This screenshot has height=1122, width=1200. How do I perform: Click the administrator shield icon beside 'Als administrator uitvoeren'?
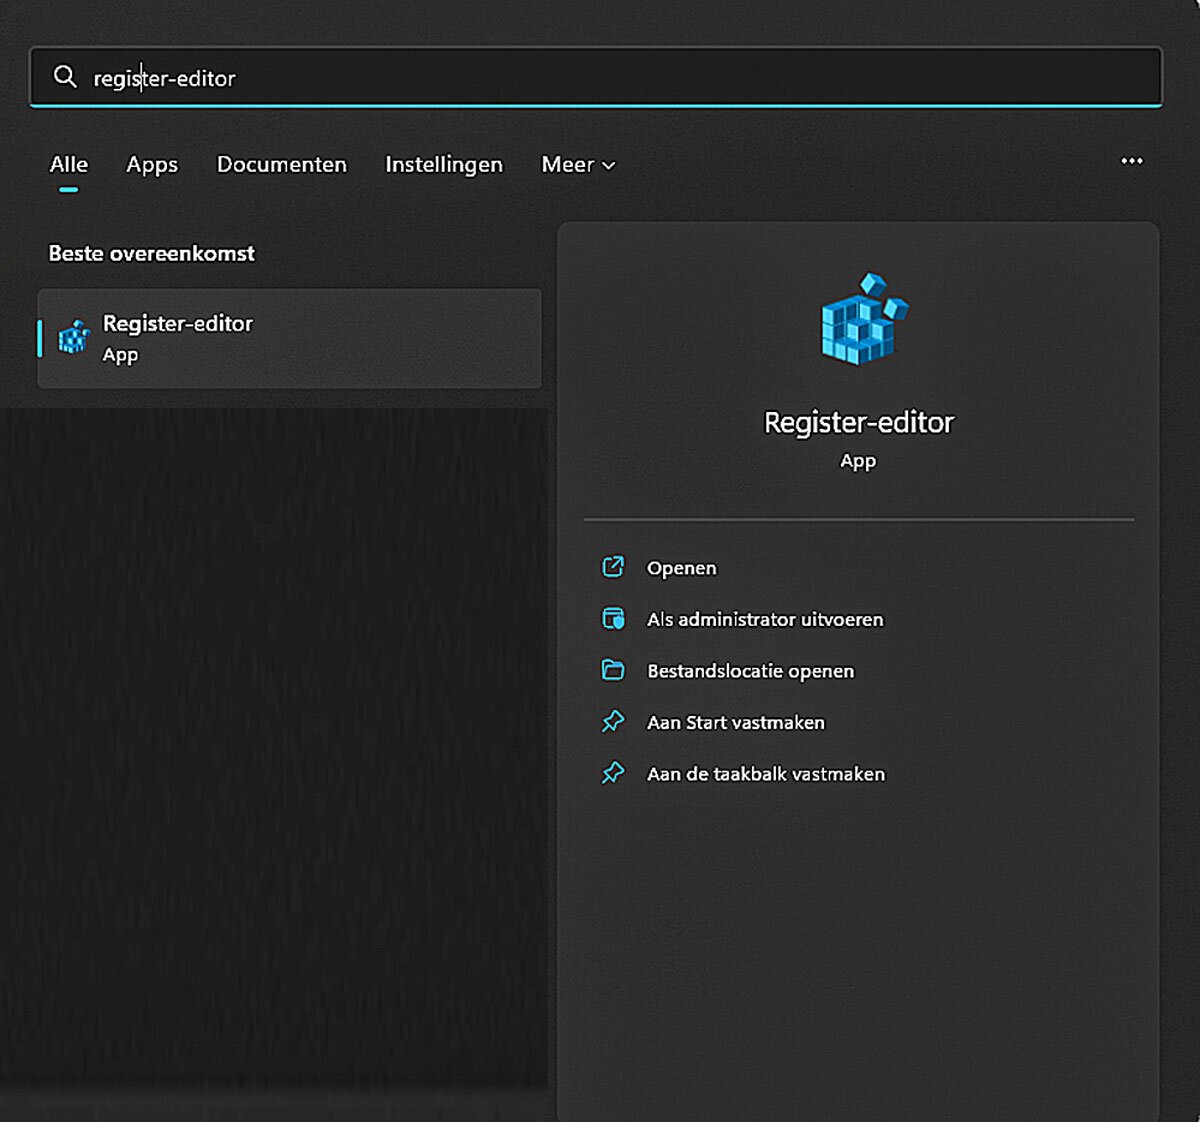tap(613, 619)
